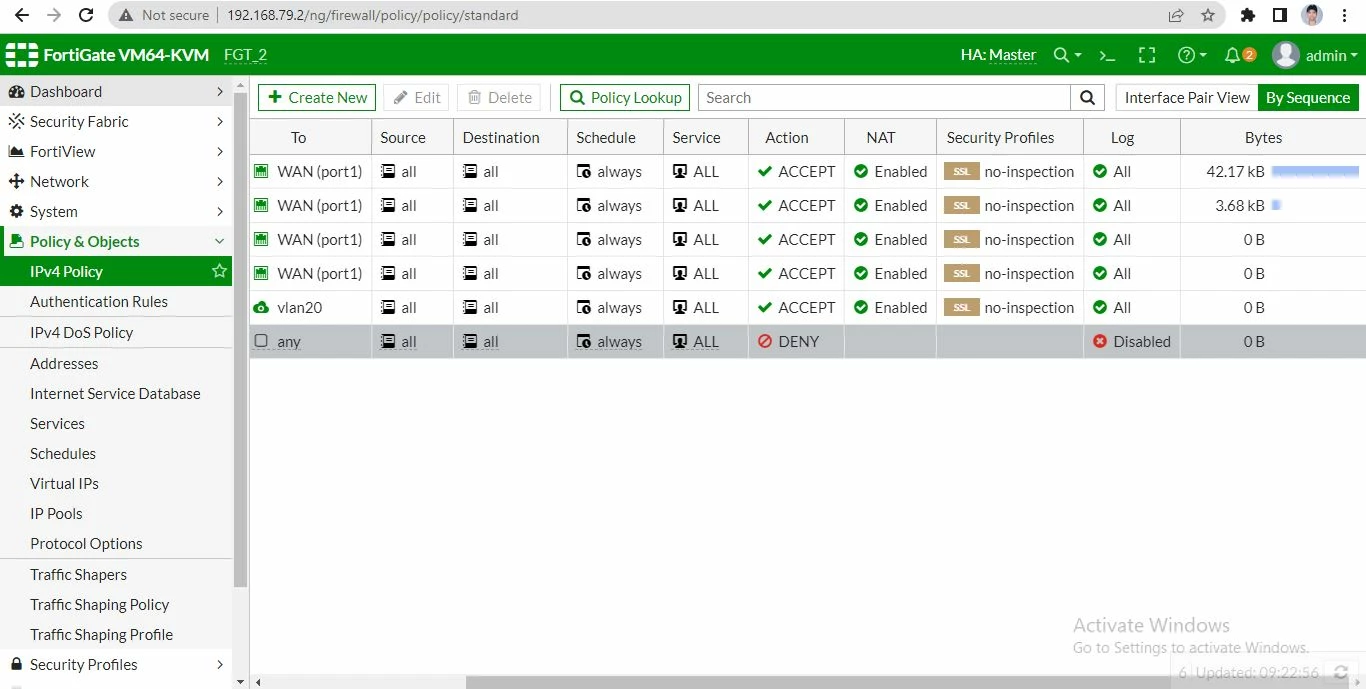Click into the policy Search field
Viewport: 1366px width, 689px height.
(884, 97)
